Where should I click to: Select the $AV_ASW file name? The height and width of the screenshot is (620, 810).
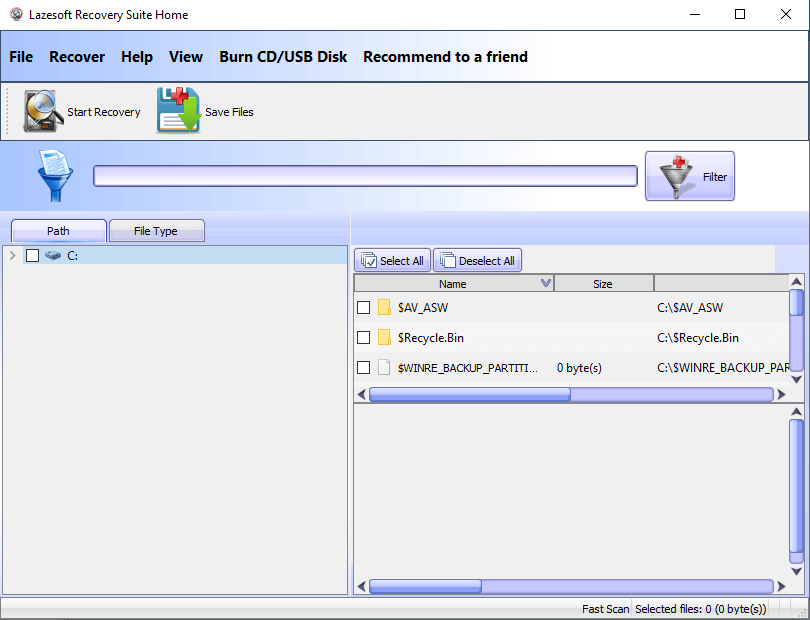point(423,308)
